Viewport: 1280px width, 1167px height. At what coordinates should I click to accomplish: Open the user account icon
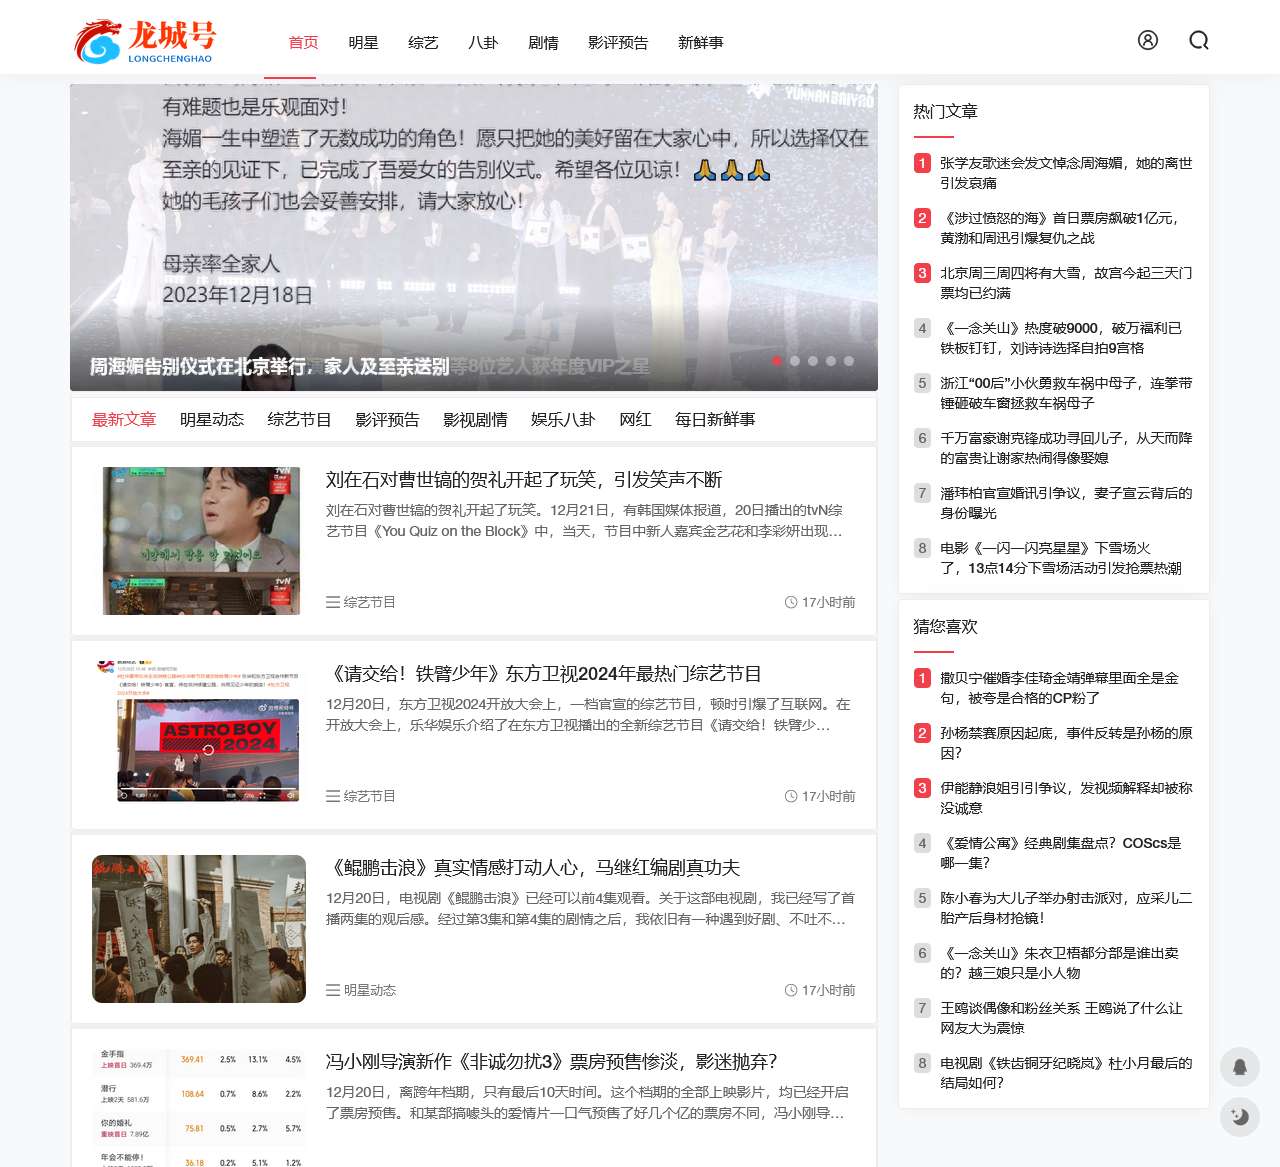click(x=1148, y=40)
